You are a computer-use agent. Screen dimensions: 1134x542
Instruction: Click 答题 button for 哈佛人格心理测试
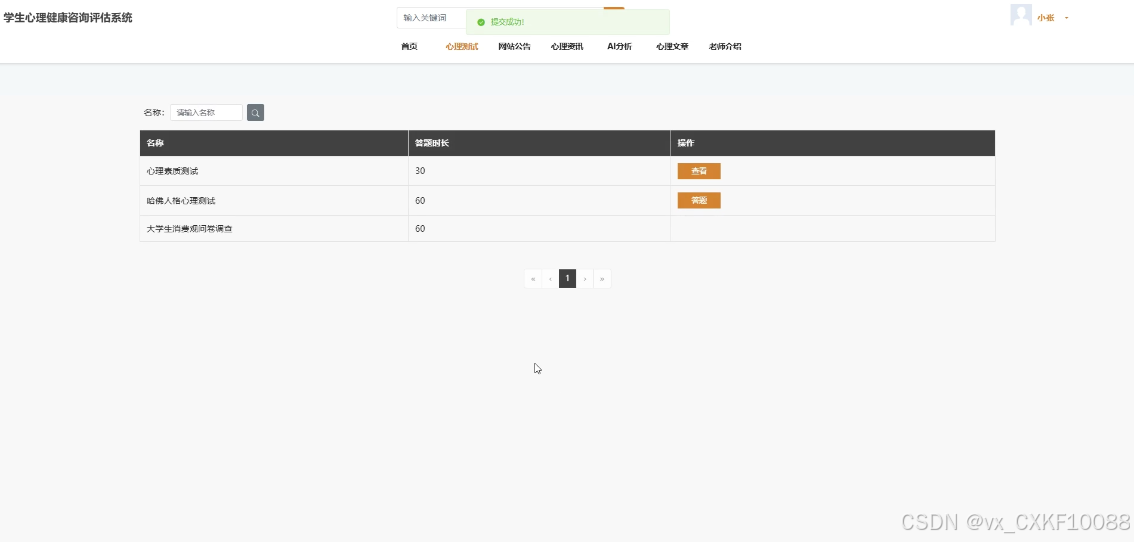tap(699, 200)
